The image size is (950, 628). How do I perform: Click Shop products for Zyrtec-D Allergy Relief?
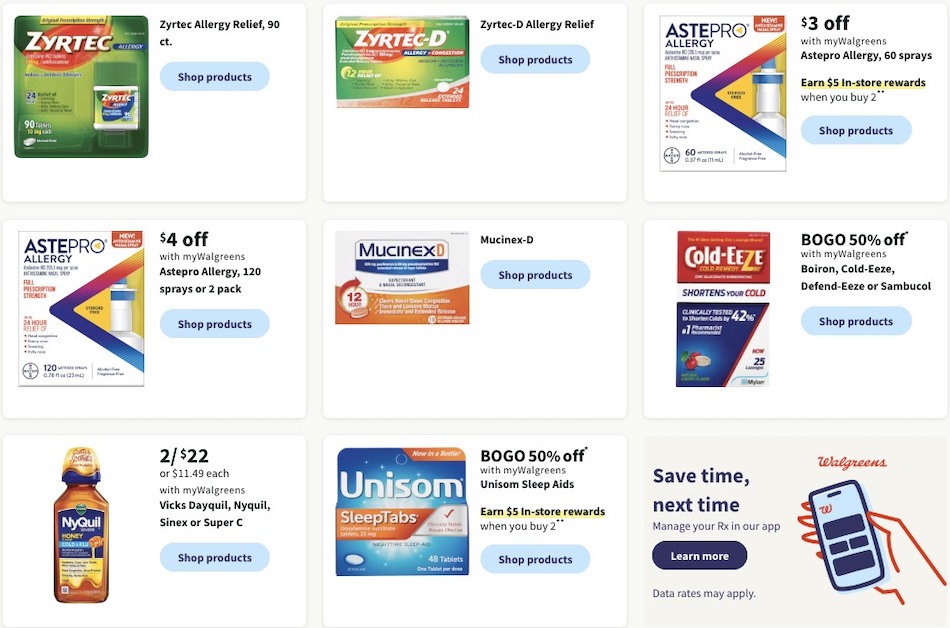[x=535, y=59]
